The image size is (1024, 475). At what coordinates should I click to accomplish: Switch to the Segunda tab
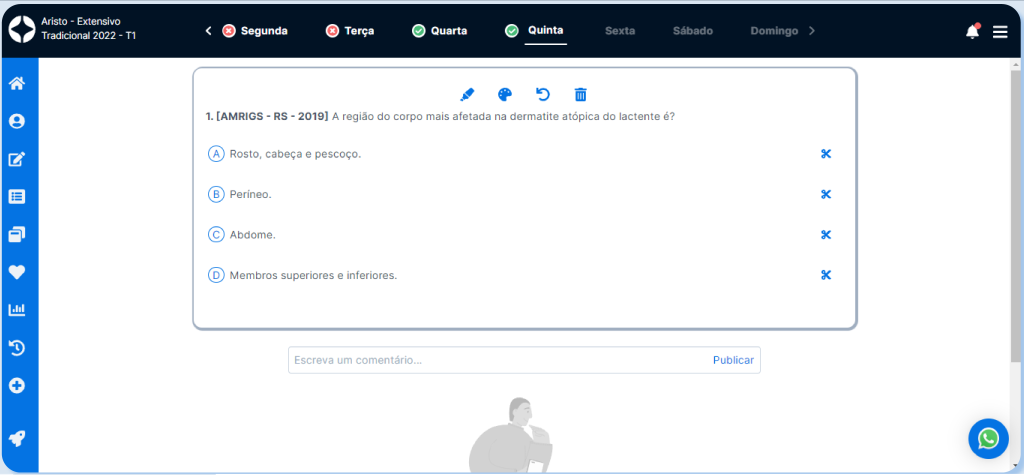coord(255,31)
